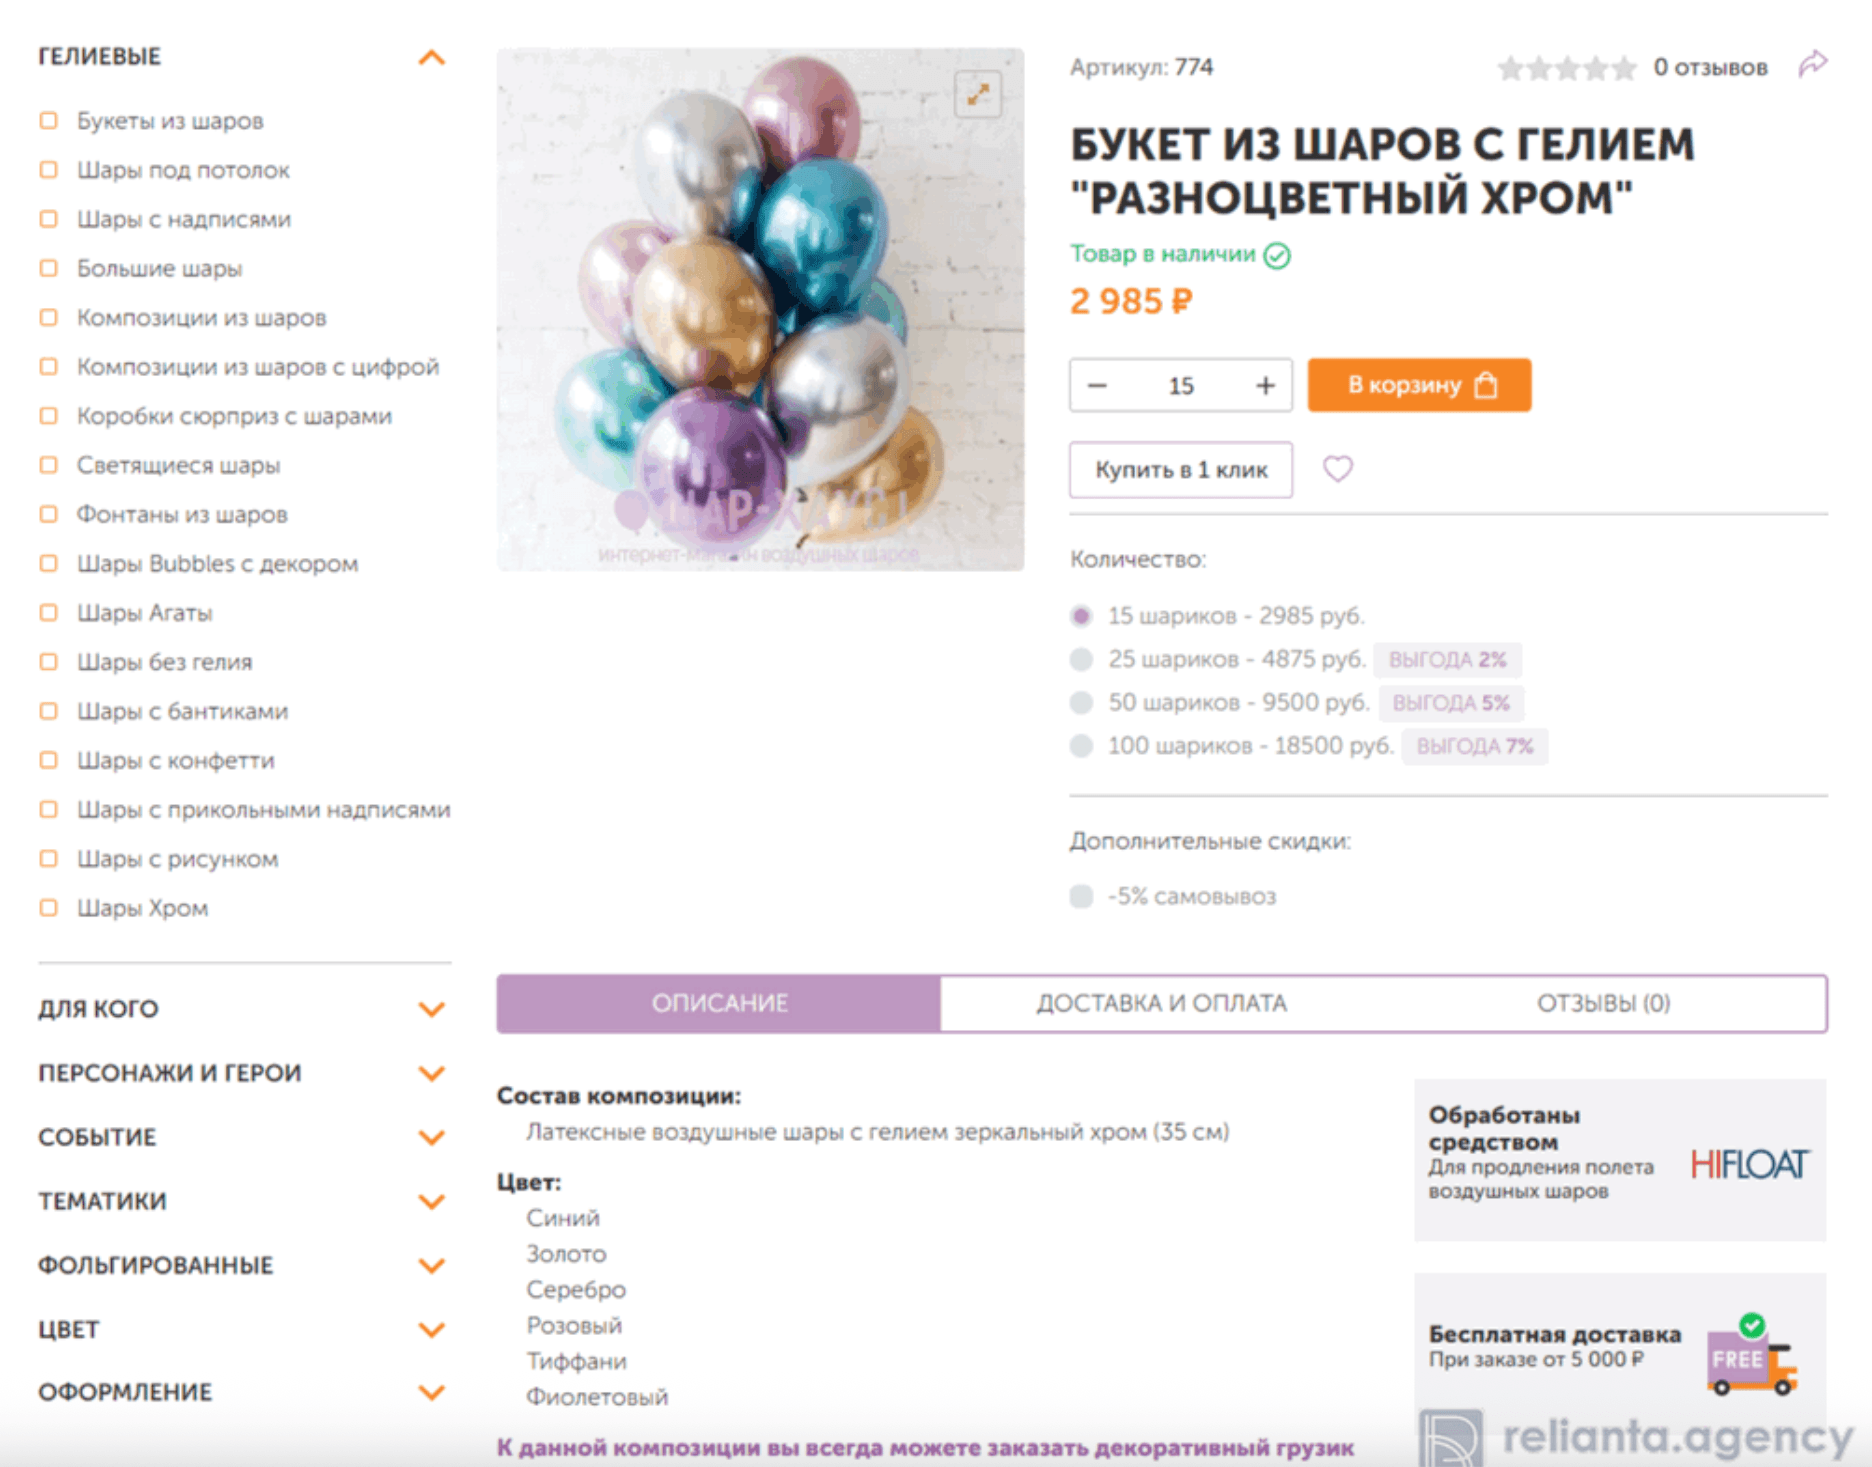Select the 100 шариков quantity option

tap(1081, 746)
